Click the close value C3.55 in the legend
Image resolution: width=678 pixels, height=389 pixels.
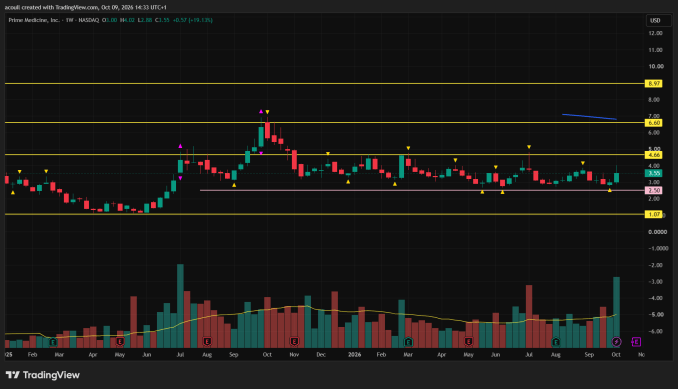point(162,20)
